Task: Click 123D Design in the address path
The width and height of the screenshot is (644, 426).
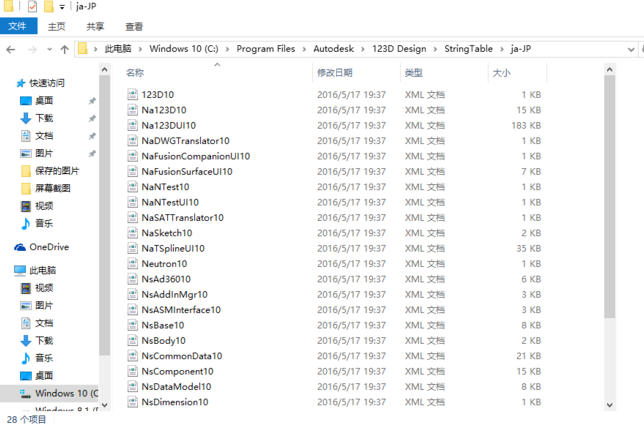Action: point(399,49)
